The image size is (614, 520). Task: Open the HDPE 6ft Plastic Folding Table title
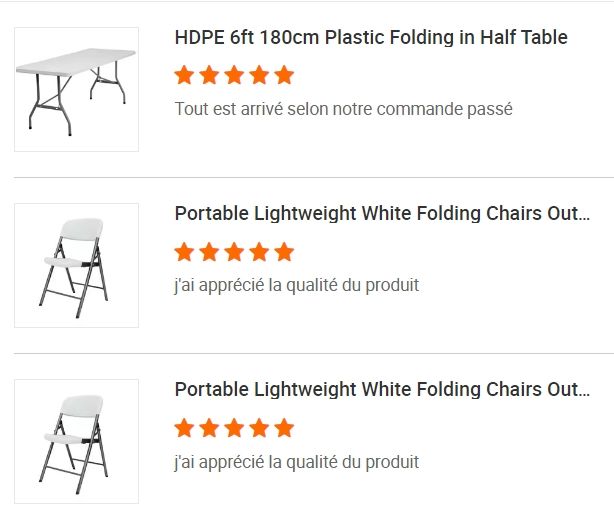(370, 38)
